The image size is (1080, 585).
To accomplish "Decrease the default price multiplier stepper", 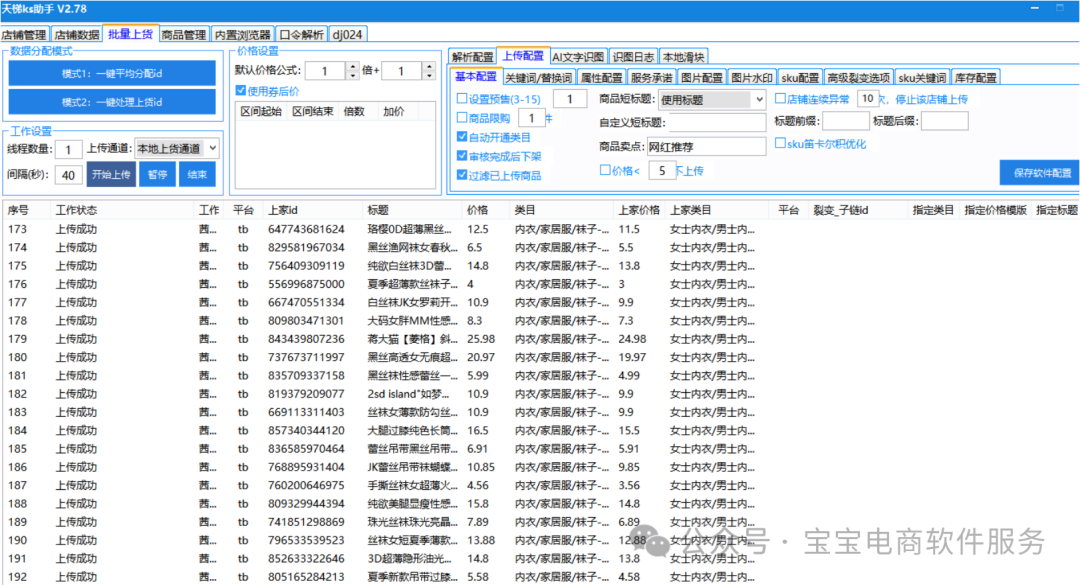I will (x=352, y=74).
